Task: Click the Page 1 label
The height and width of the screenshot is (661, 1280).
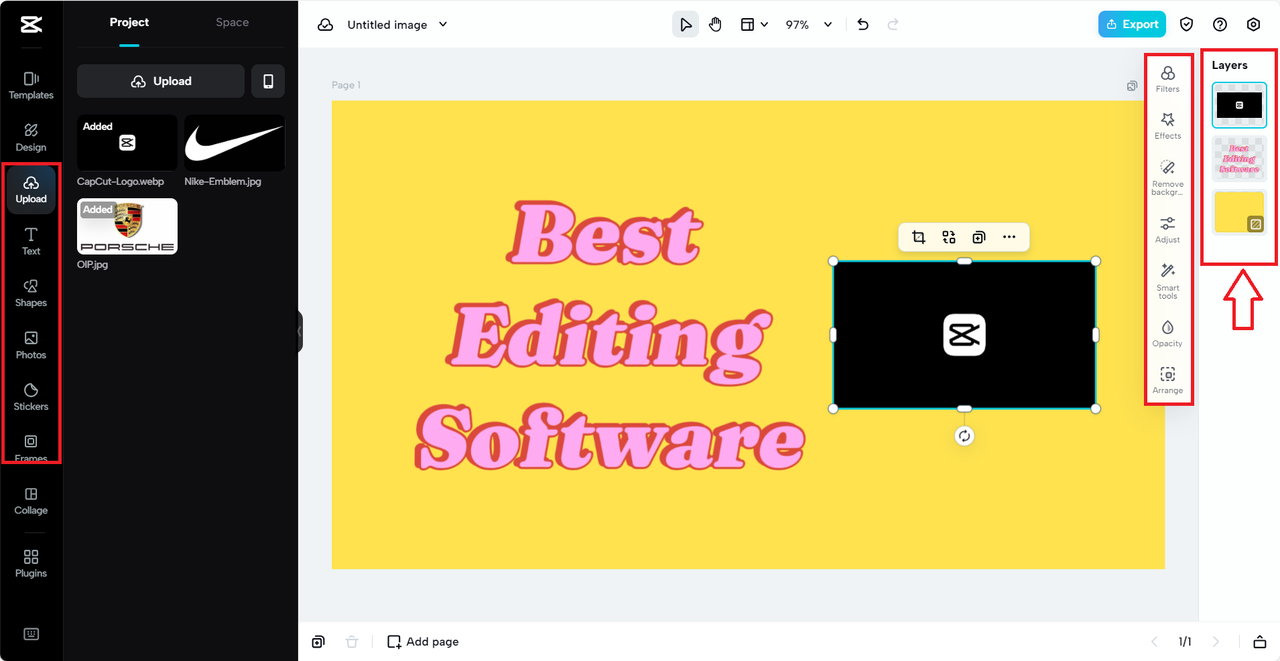Action: 346,85
